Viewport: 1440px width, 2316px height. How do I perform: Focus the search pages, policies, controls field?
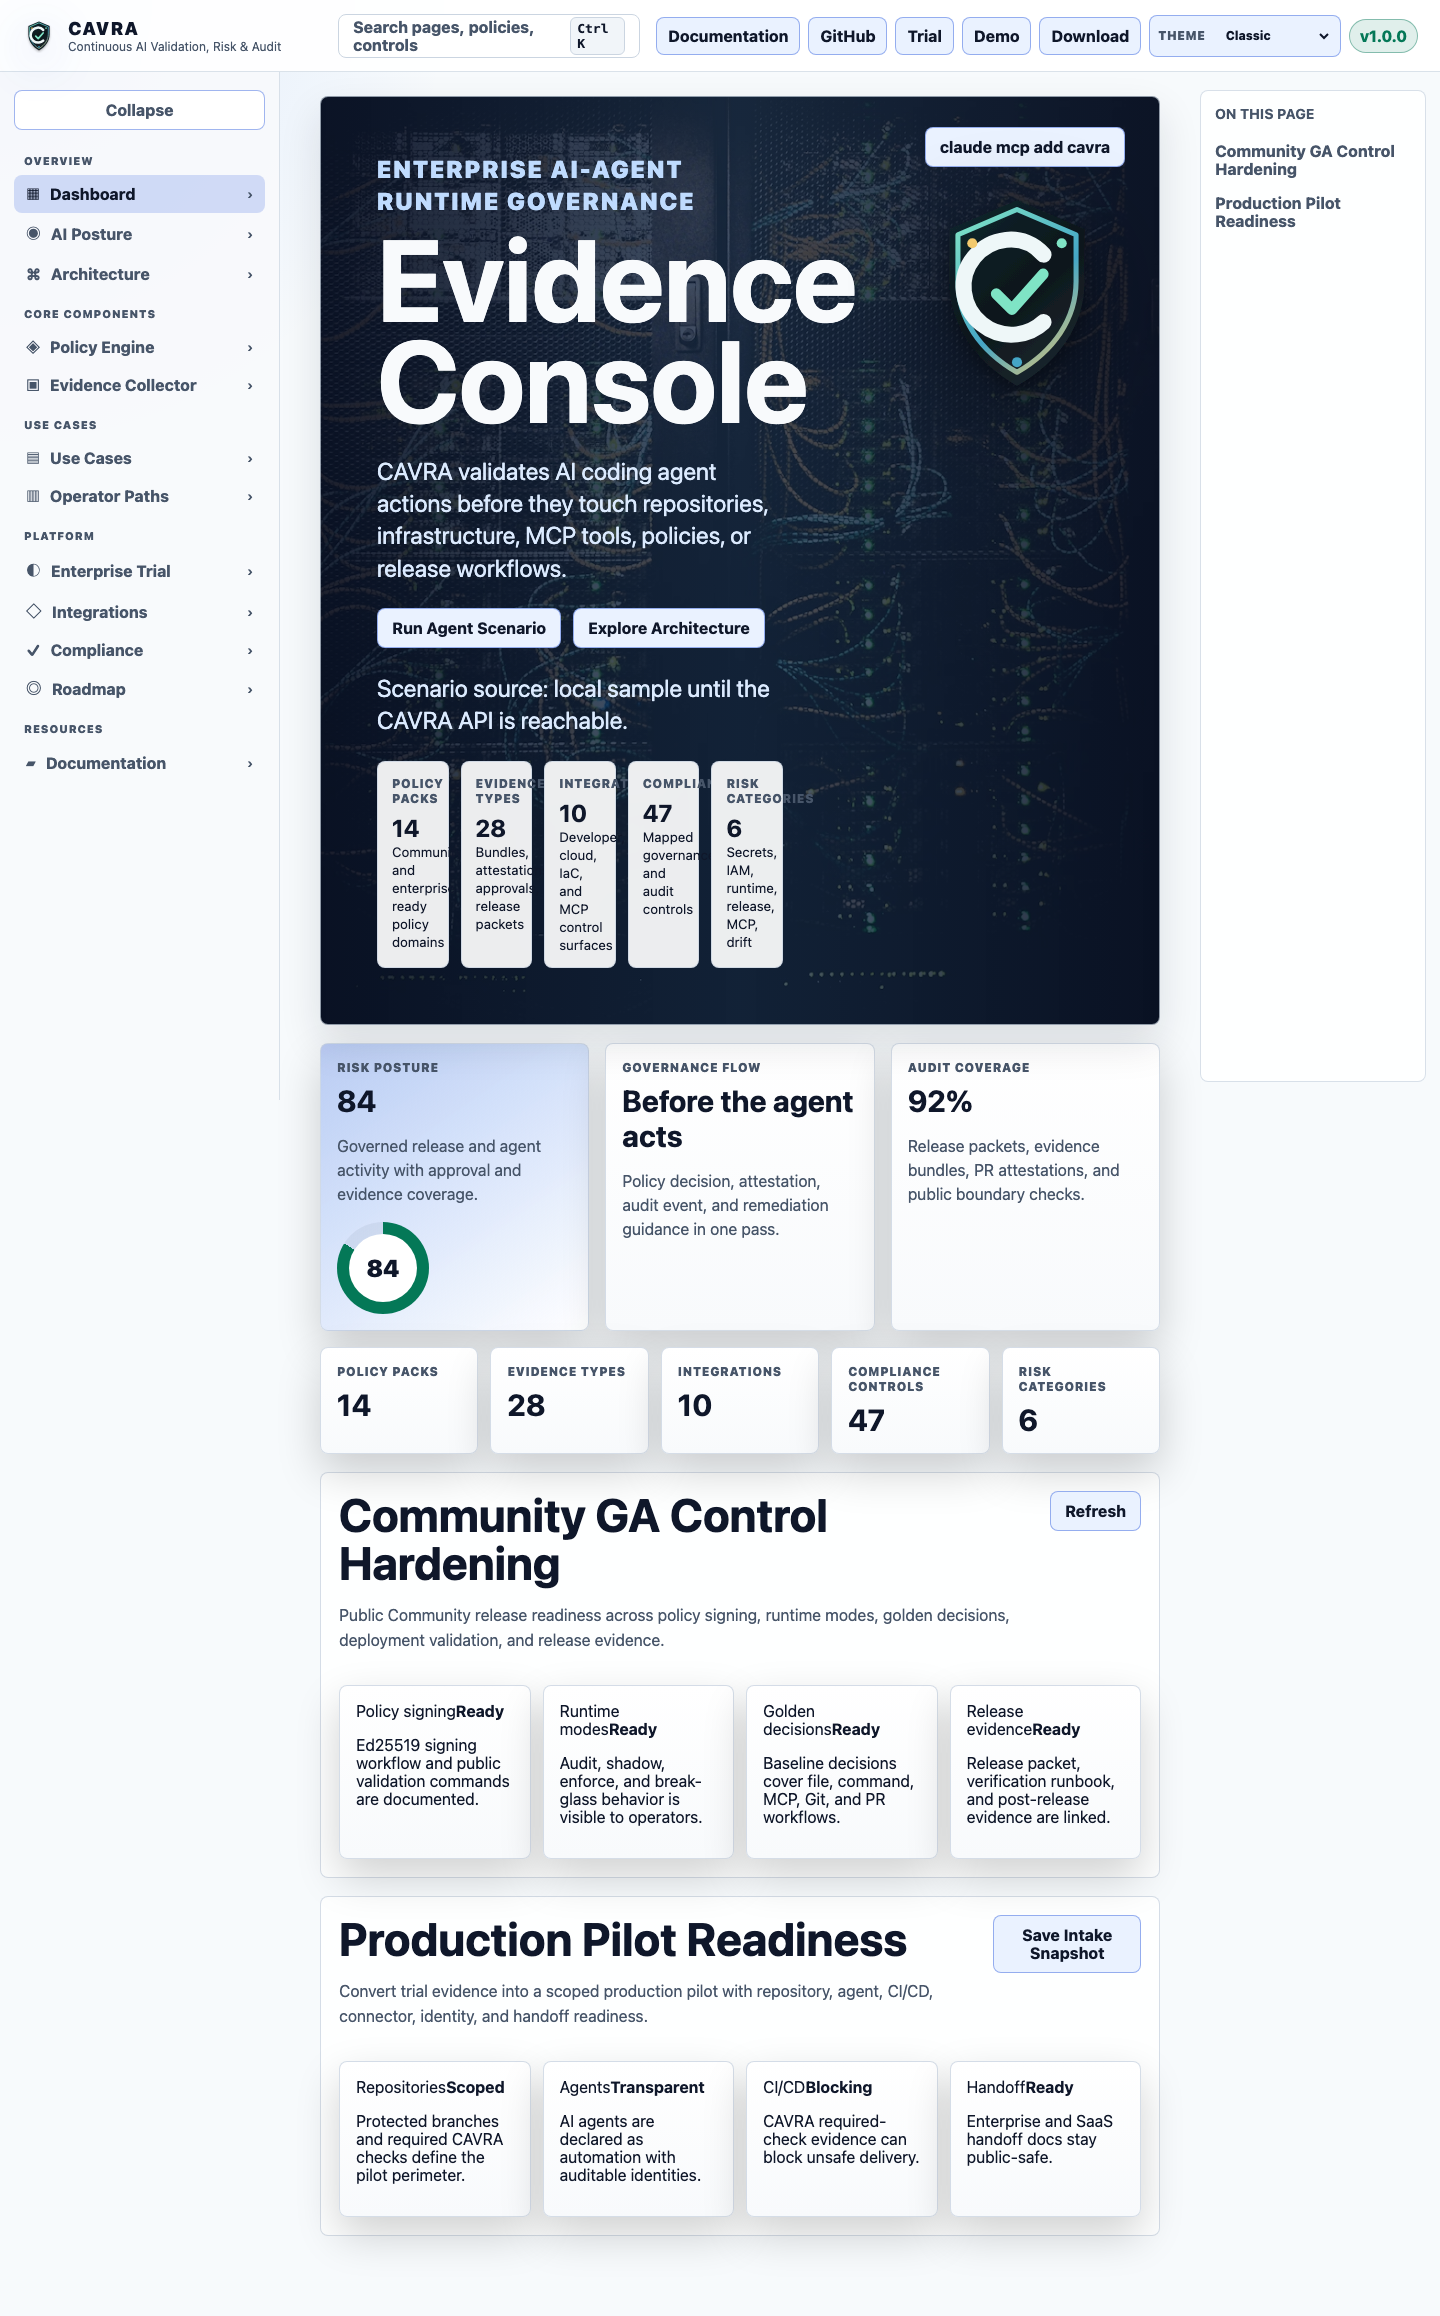[x=489, y=36]
